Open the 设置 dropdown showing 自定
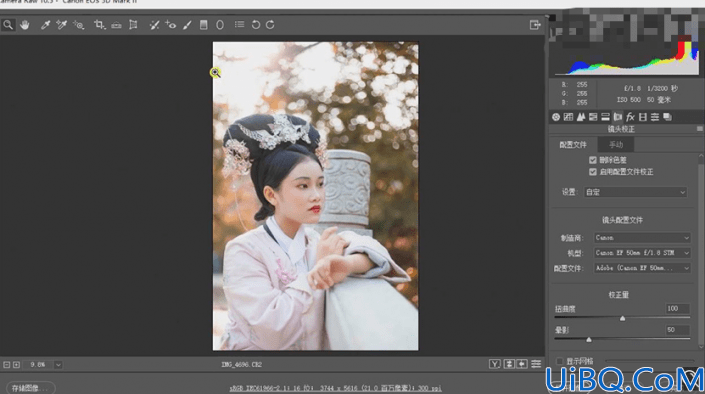 click(x=635, y=192)
